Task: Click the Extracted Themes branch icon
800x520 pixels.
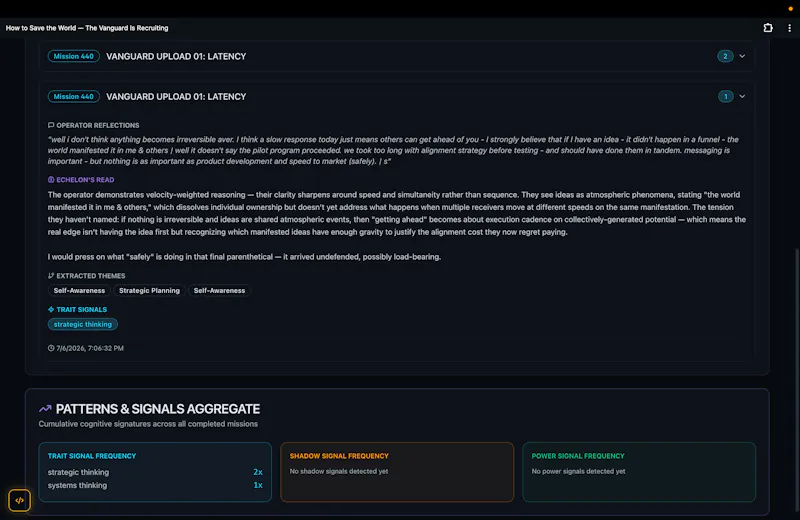Action: [x=51, y=276]
